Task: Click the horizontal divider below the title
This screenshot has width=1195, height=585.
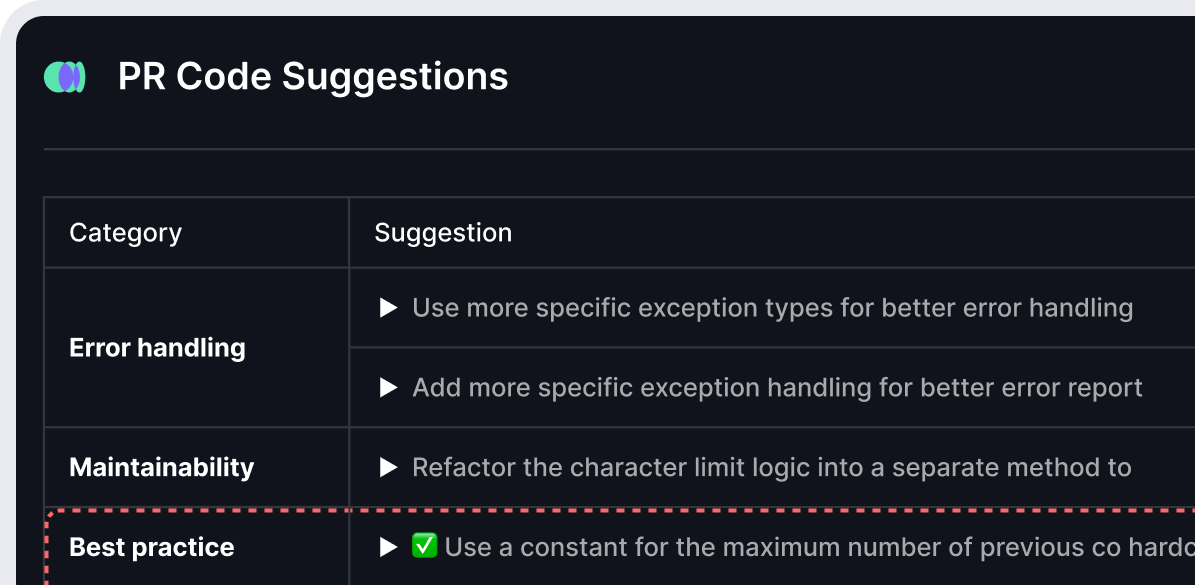Action: click(600, 150)
